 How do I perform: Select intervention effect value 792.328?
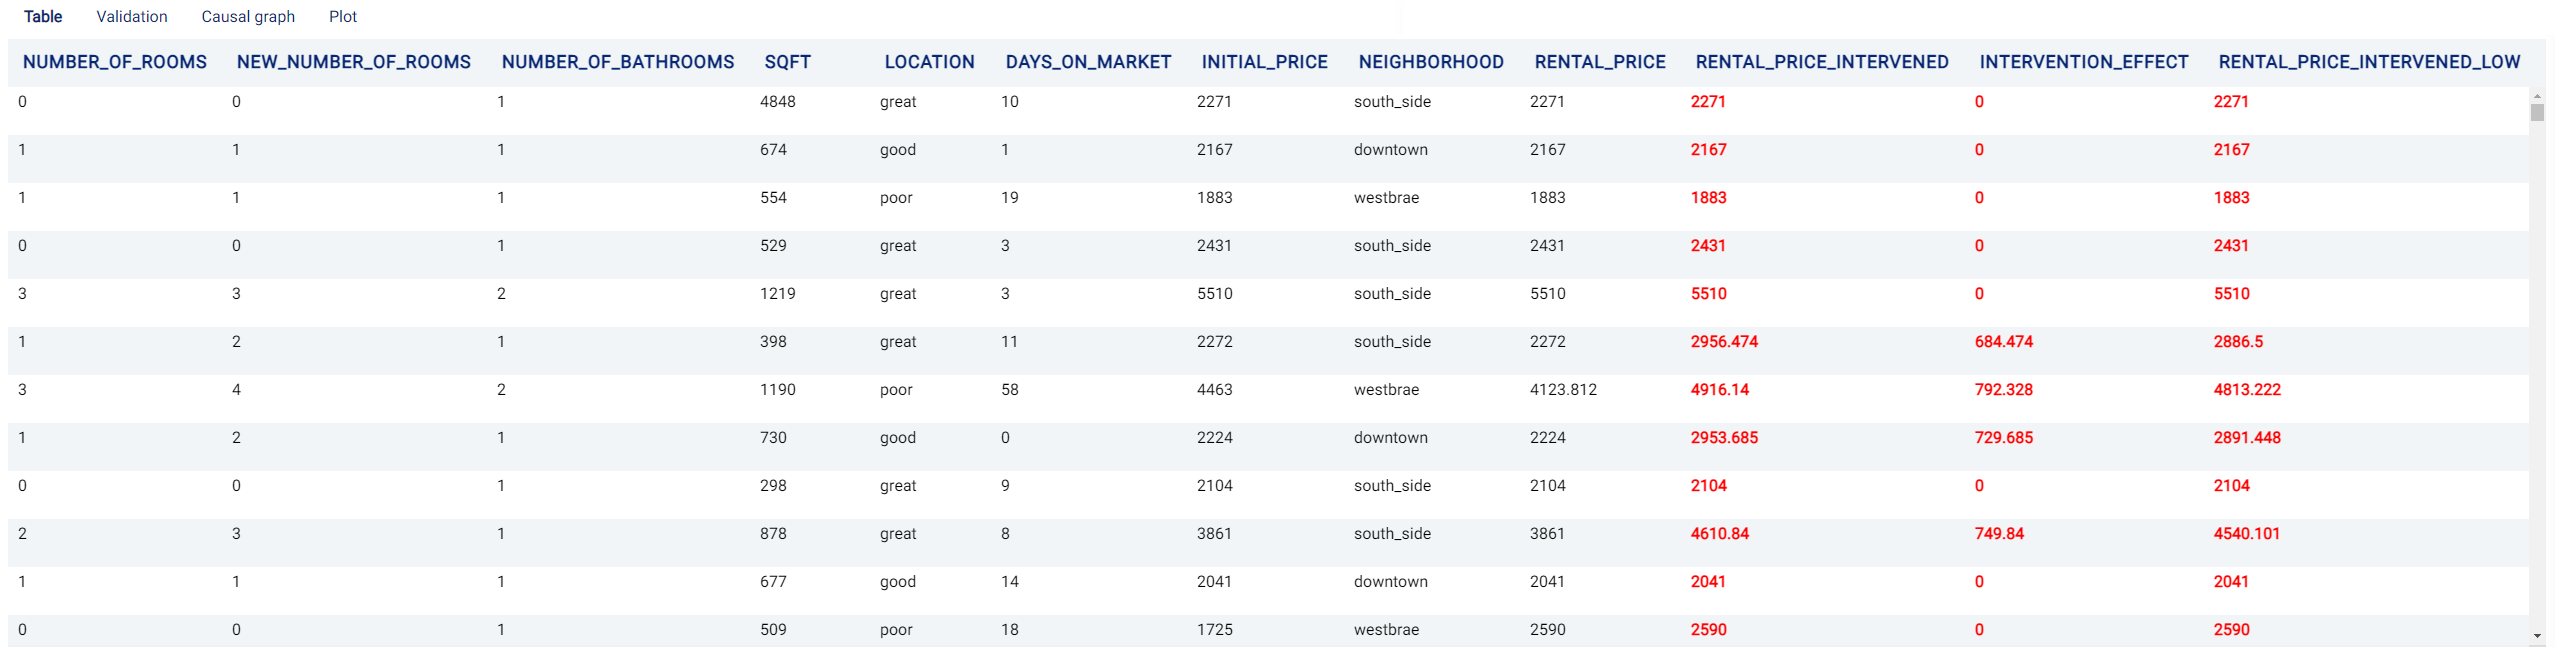coord(2004,390)
